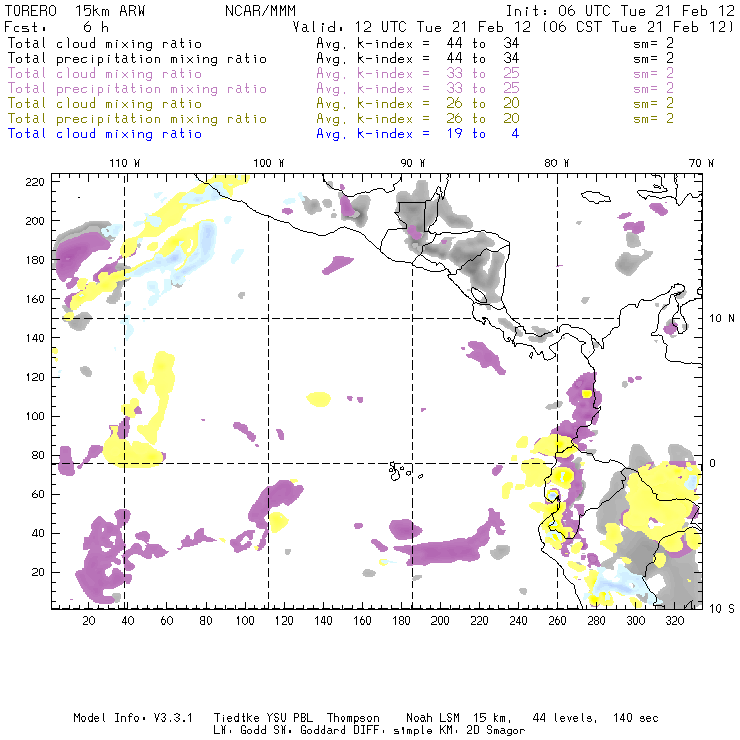Select the '0' equator latitude label
The image size is (740, 740).
pos(713,463)
